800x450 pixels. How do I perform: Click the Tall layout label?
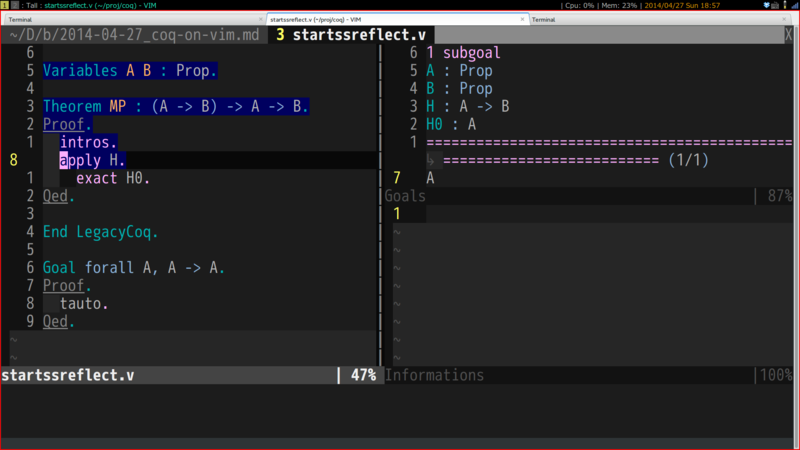32,5
